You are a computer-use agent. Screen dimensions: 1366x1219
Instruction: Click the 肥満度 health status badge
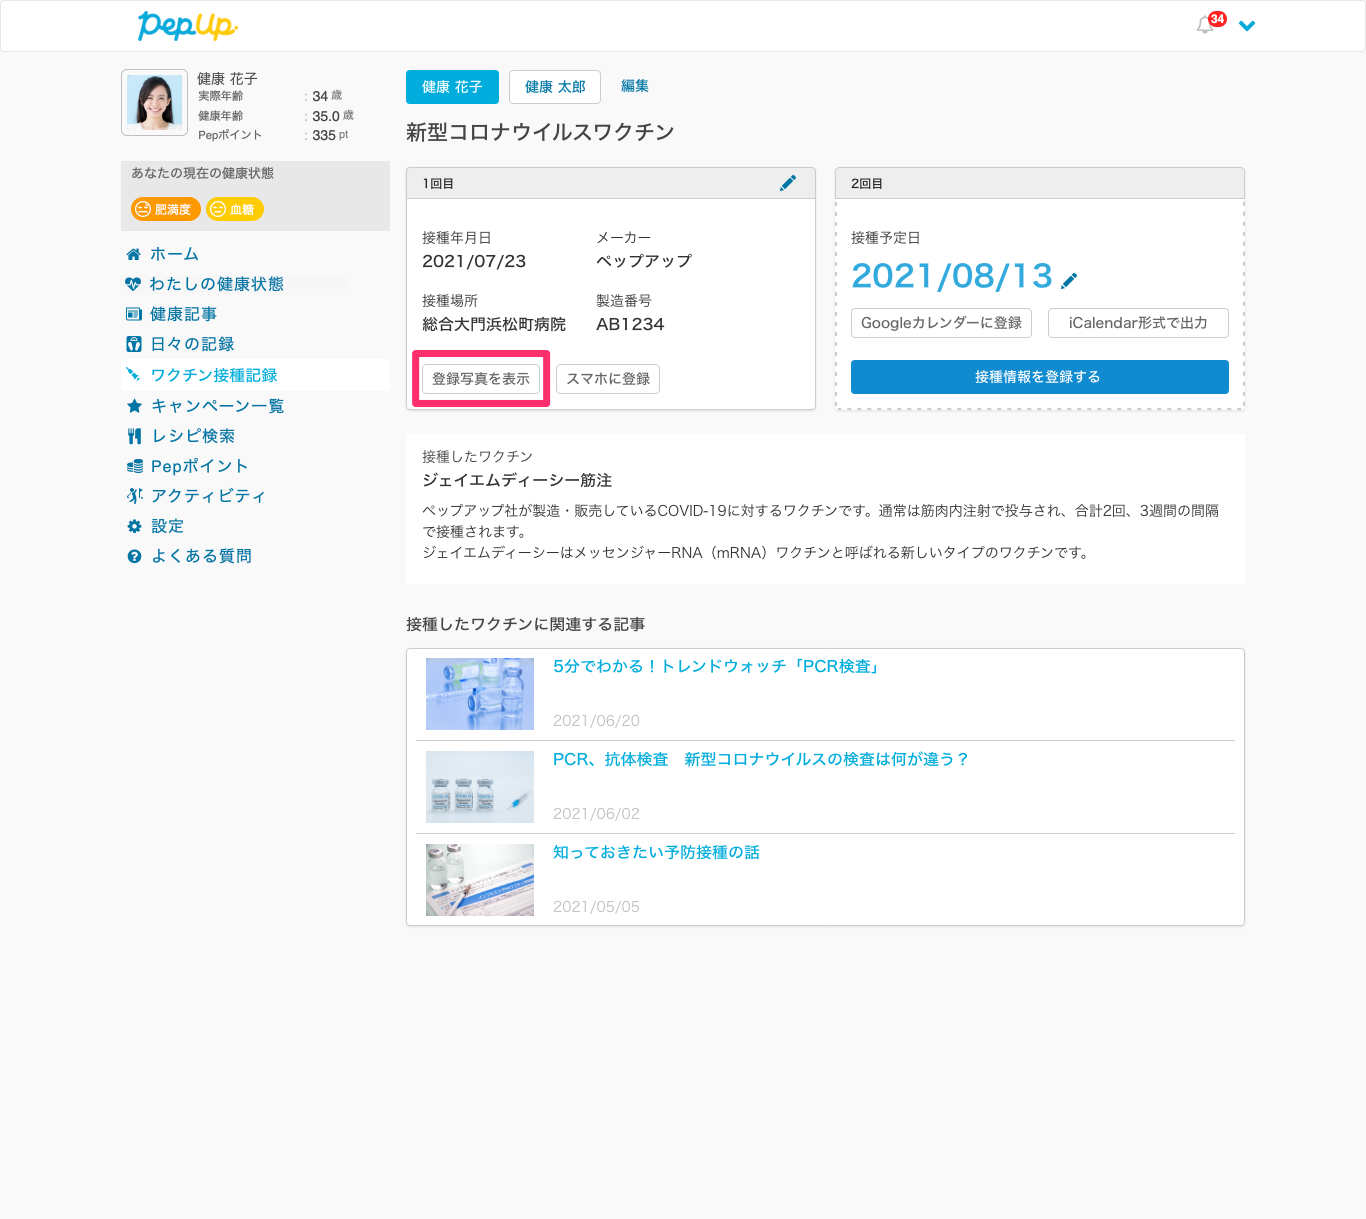tap(166, 209)
